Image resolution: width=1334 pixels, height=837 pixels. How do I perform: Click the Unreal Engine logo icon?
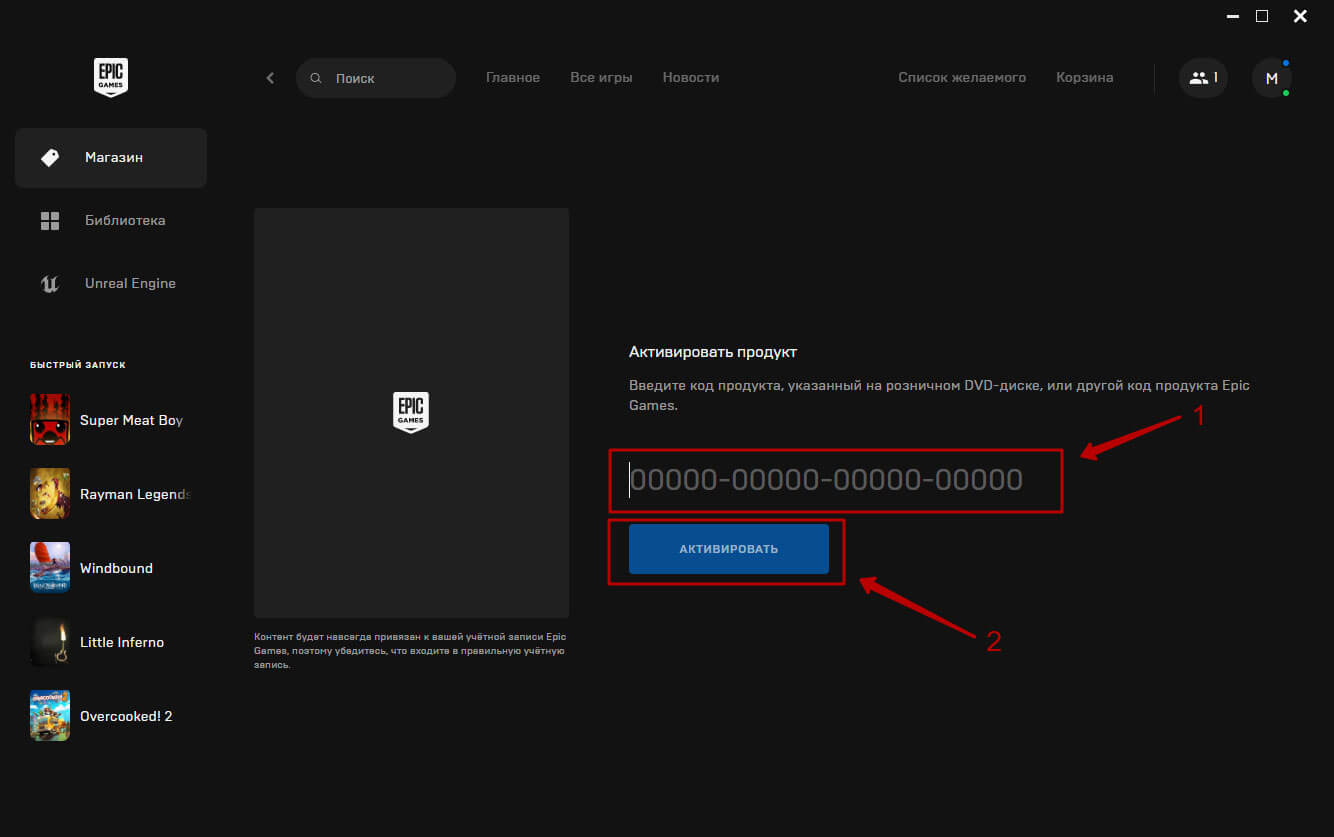pos(50,284)
